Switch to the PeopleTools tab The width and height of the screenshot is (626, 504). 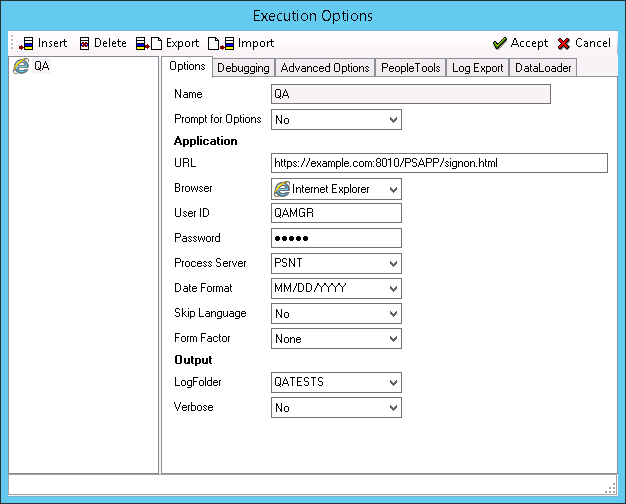410,68
